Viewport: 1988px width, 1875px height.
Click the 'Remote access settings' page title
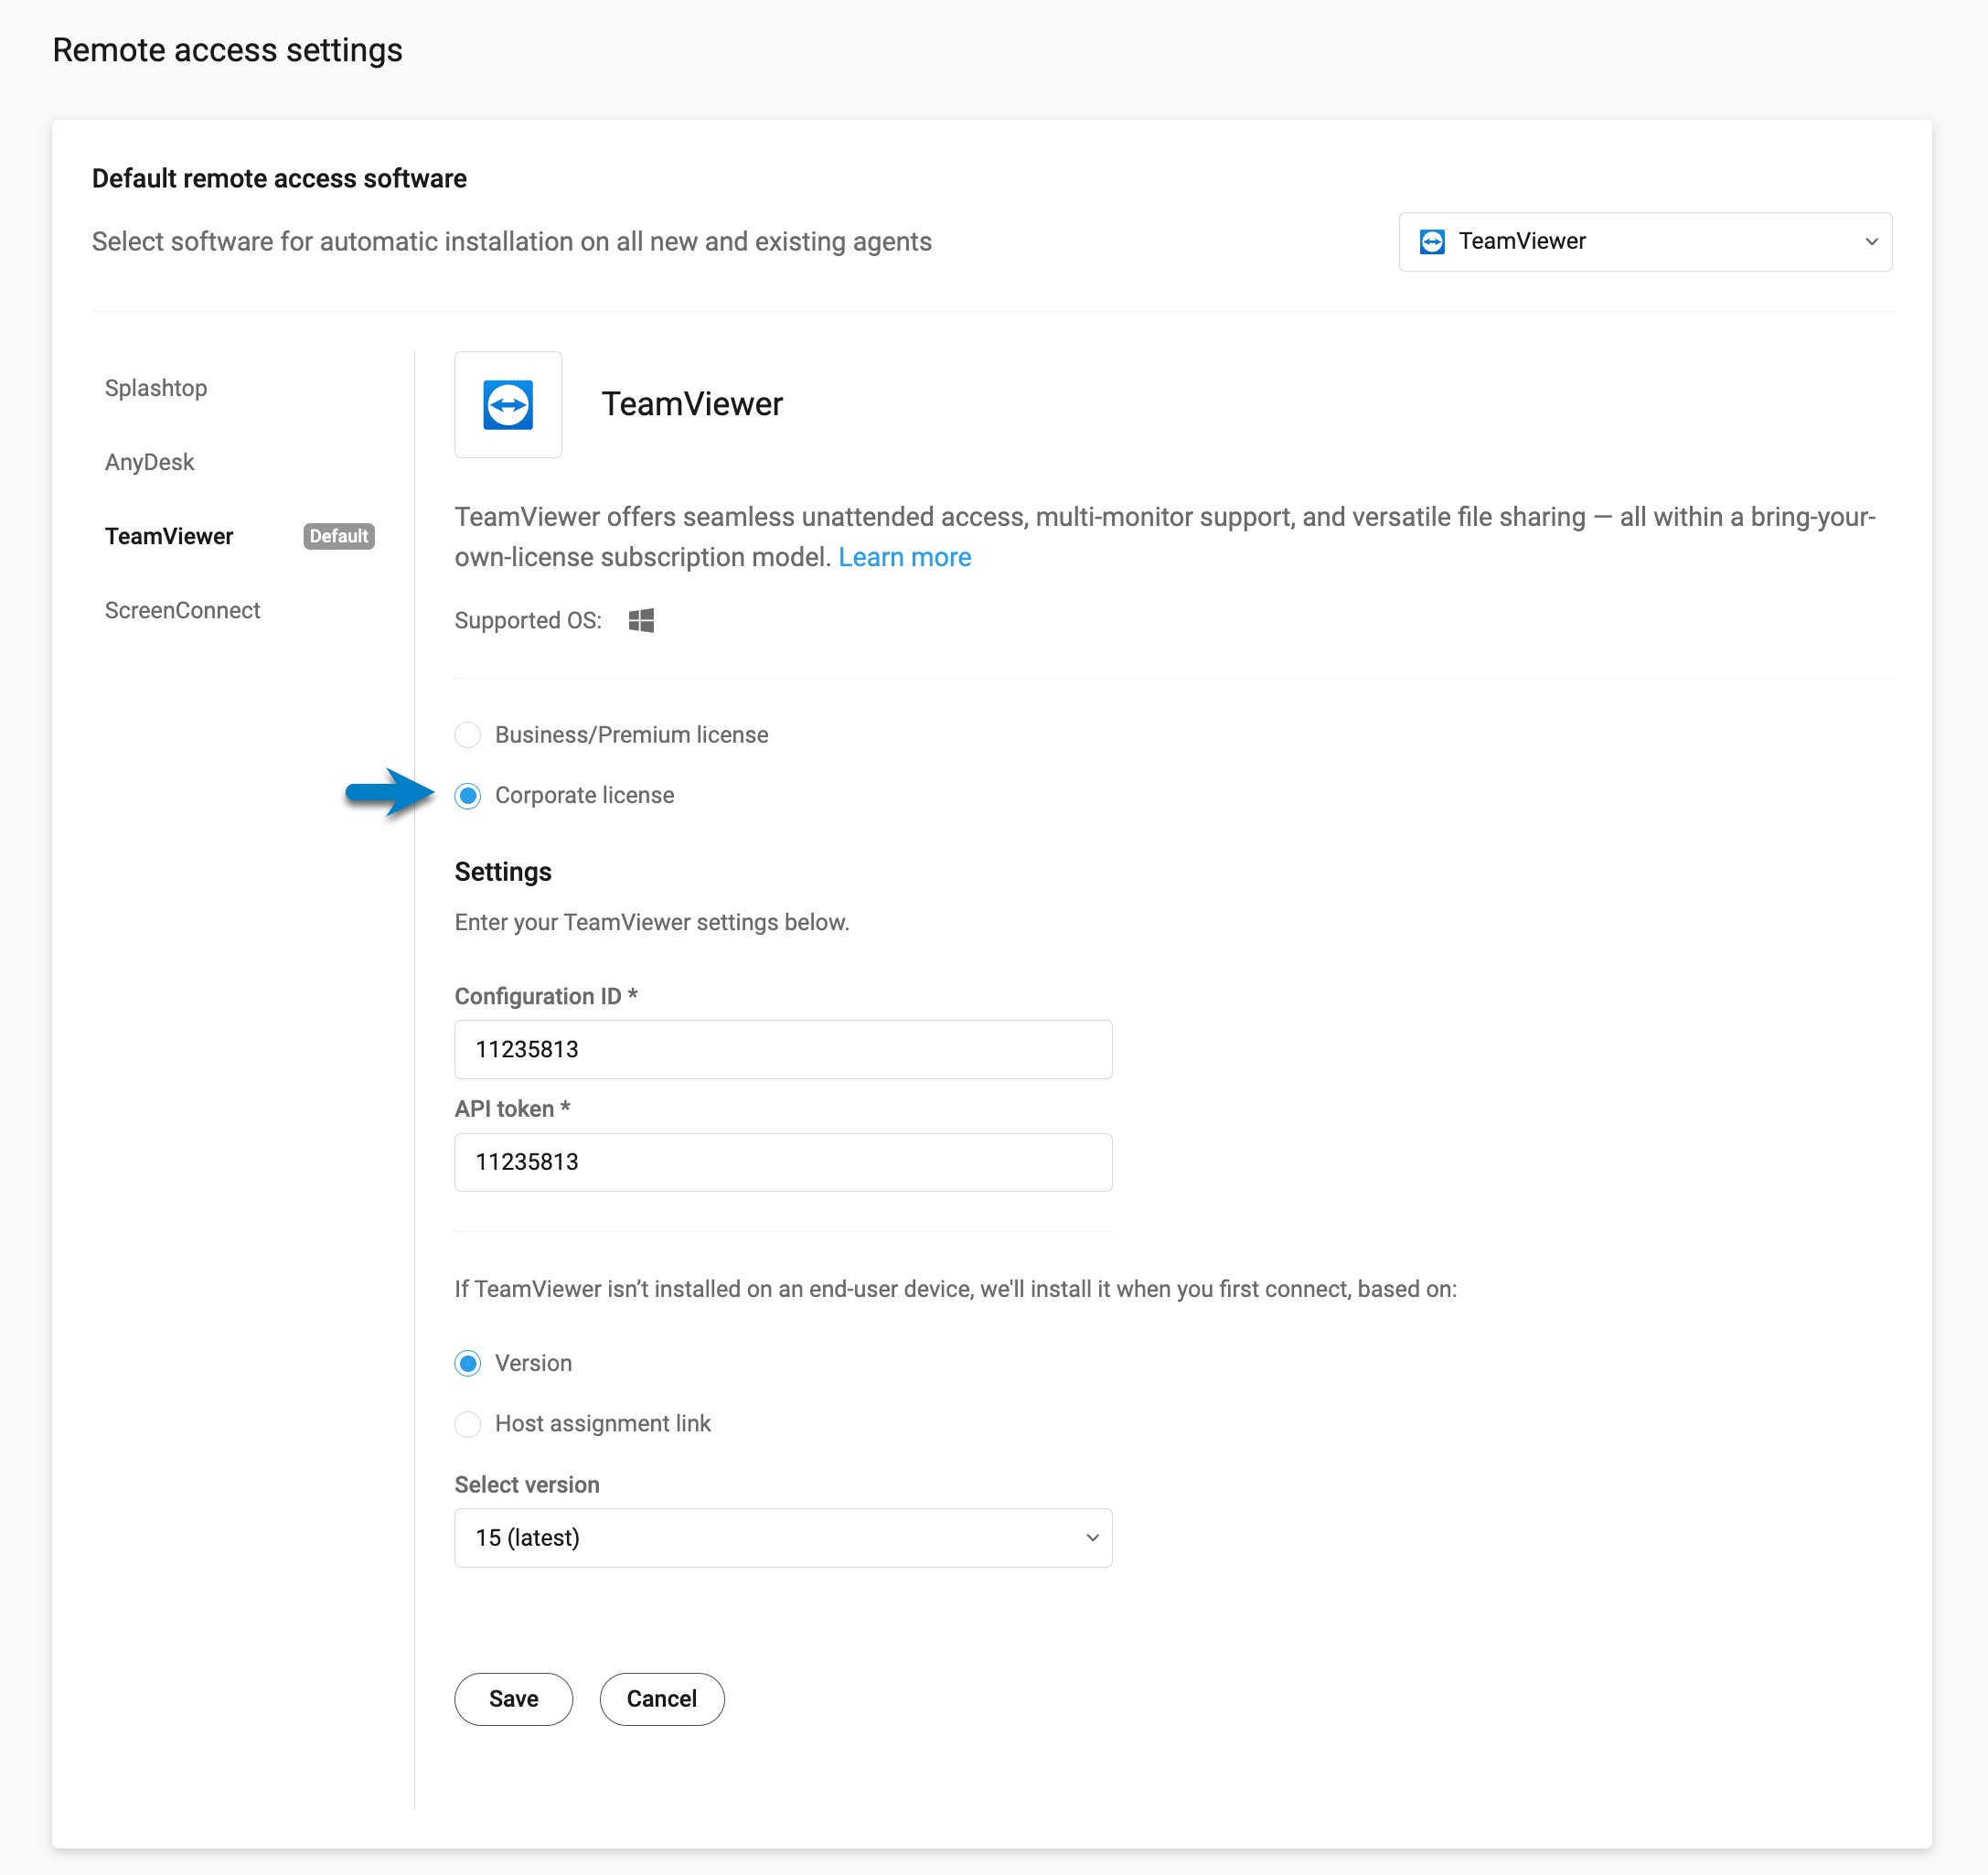[227, 50]
